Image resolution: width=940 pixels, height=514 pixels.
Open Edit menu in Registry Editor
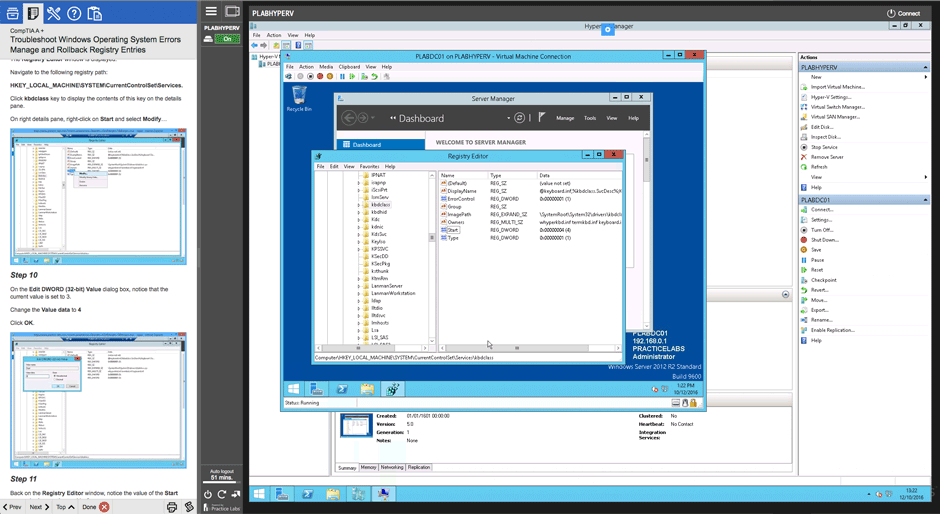(334, 166)
